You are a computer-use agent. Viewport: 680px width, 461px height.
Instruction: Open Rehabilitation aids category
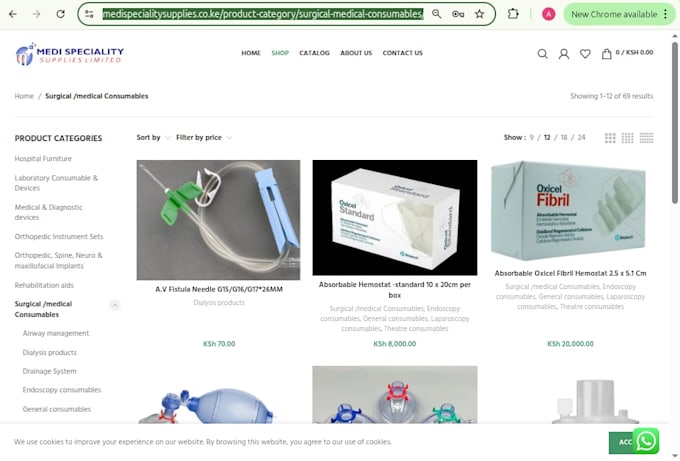44,285
